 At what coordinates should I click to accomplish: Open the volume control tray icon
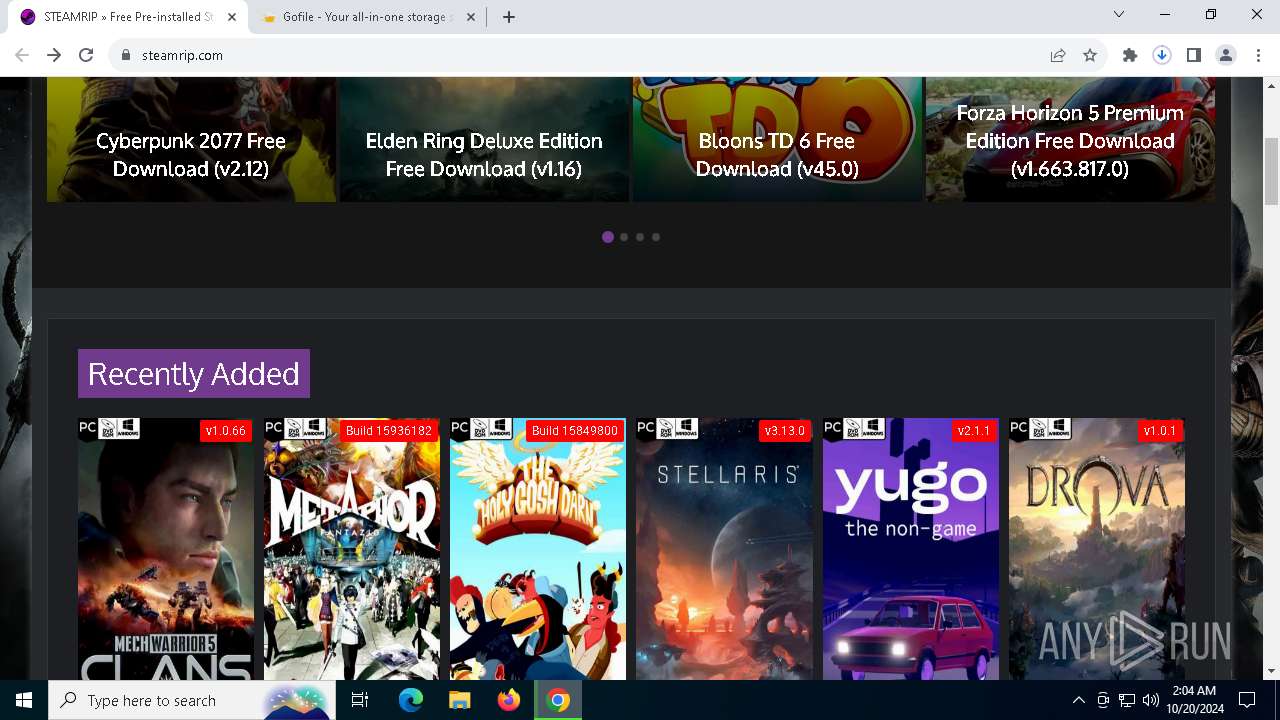click(x=1150, y=700)
